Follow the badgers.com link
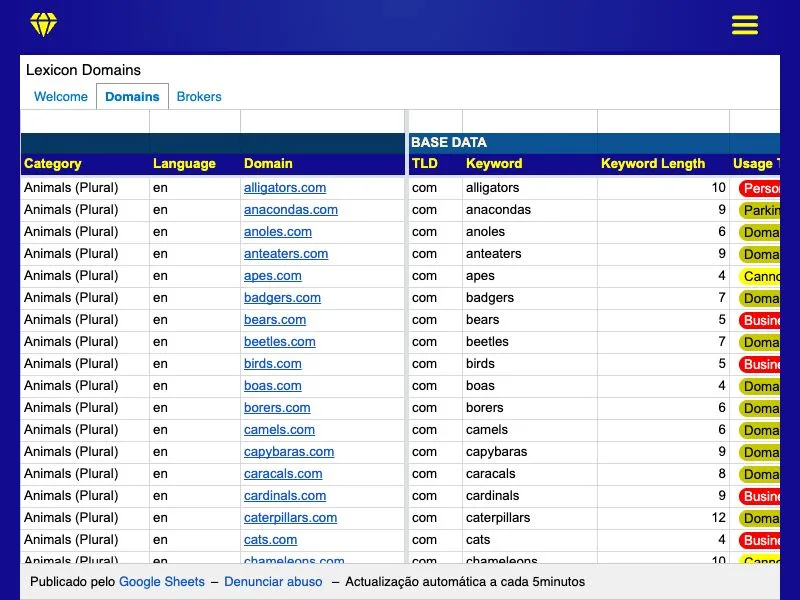Image resolution: width=800 pixels, height=600 pixels. pyautogui.click(x=282, y=297)
